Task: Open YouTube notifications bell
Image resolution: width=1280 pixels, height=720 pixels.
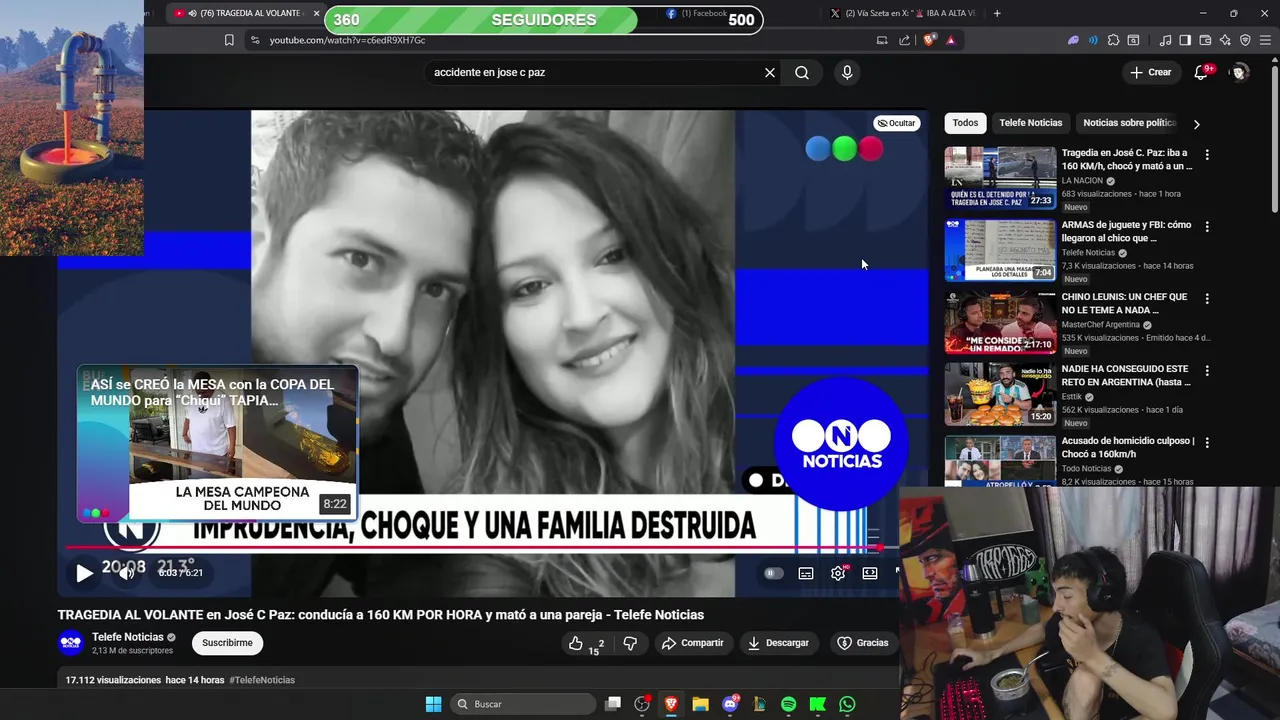Action: [1202, 72]
